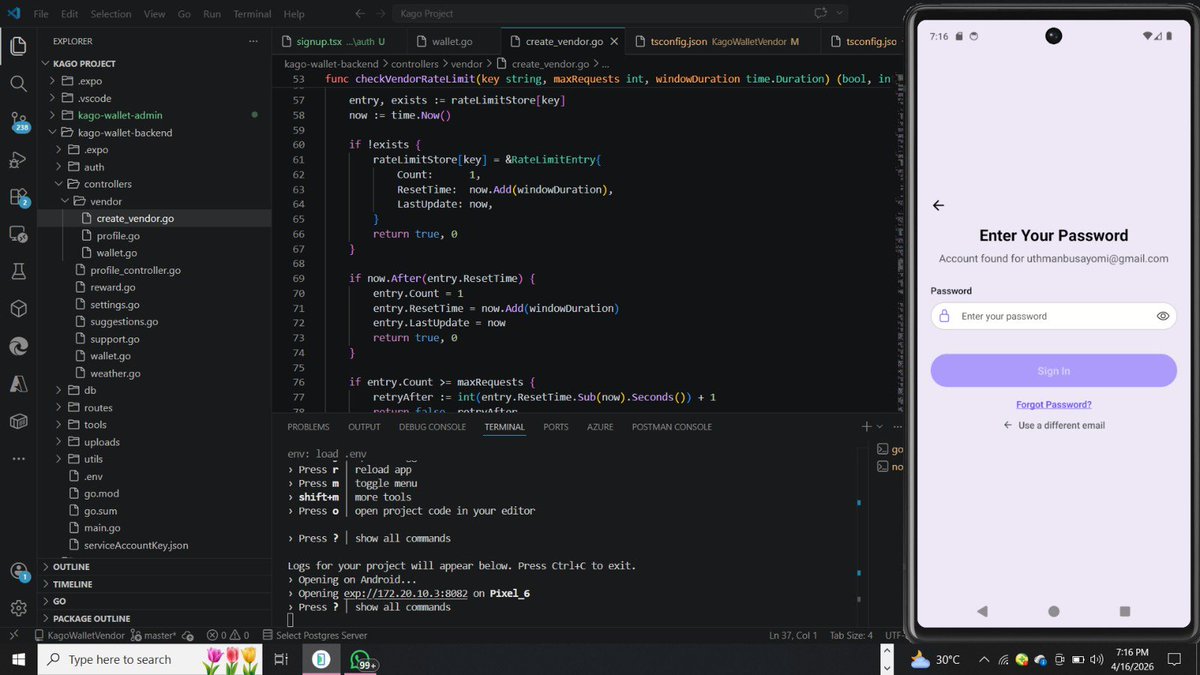This screenshot has height=675, width=1200.
Task: Open terminal panel more actions ellipsis
Action: coord(897,427)
